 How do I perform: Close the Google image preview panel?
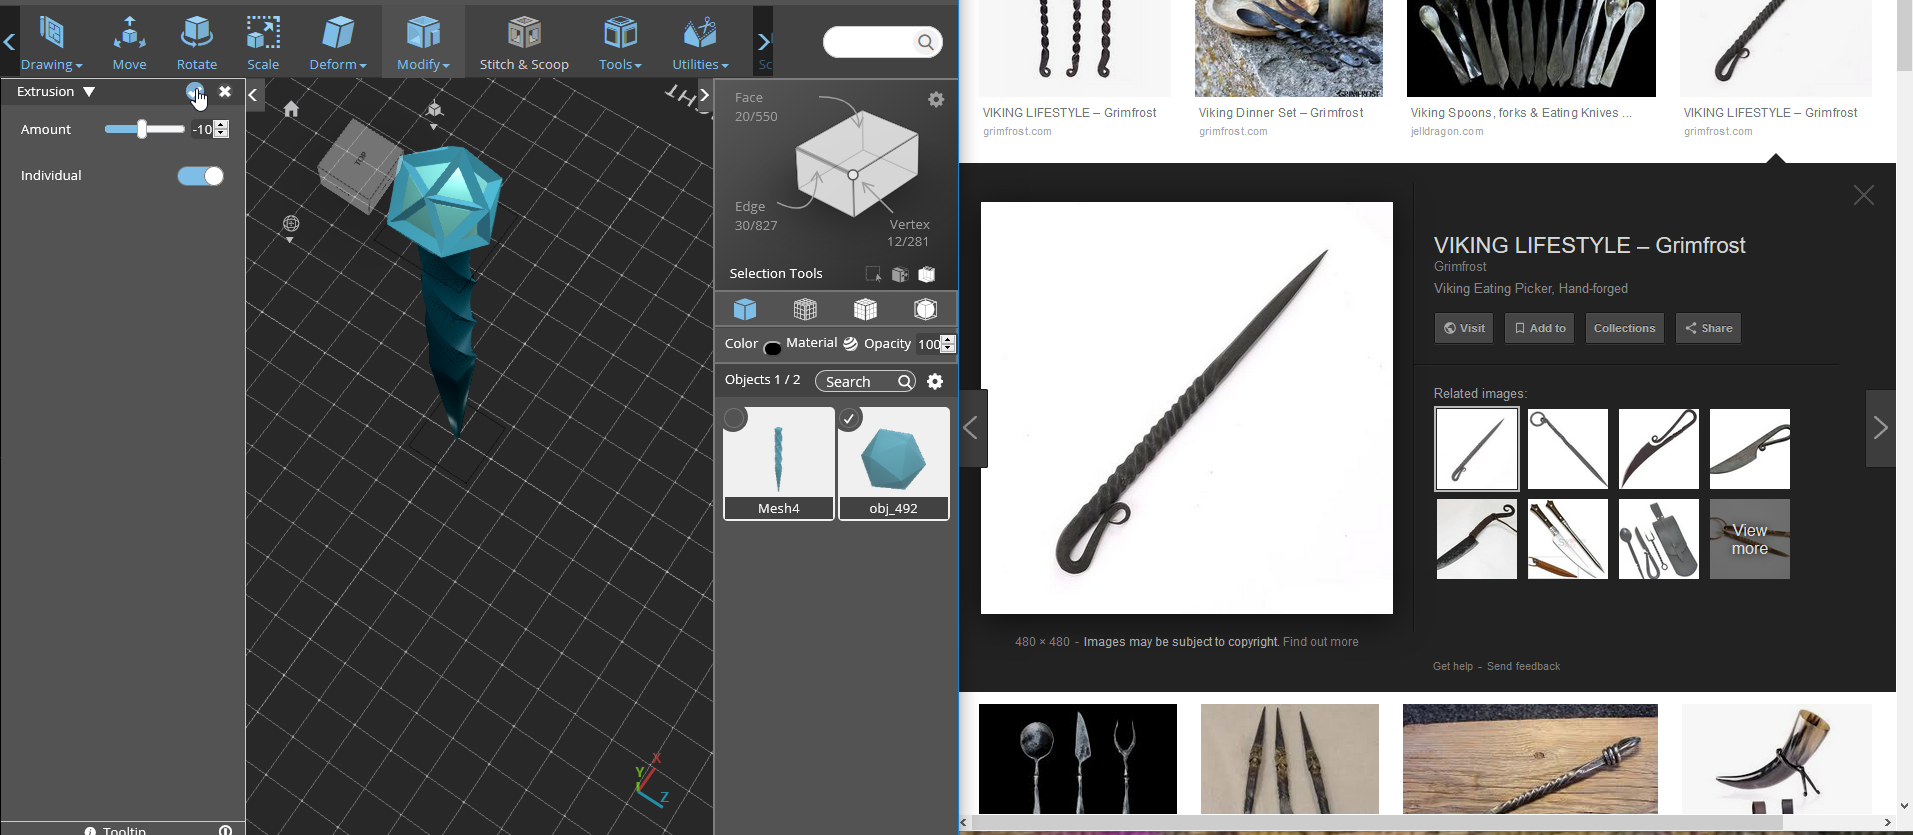pos(1864,195)
